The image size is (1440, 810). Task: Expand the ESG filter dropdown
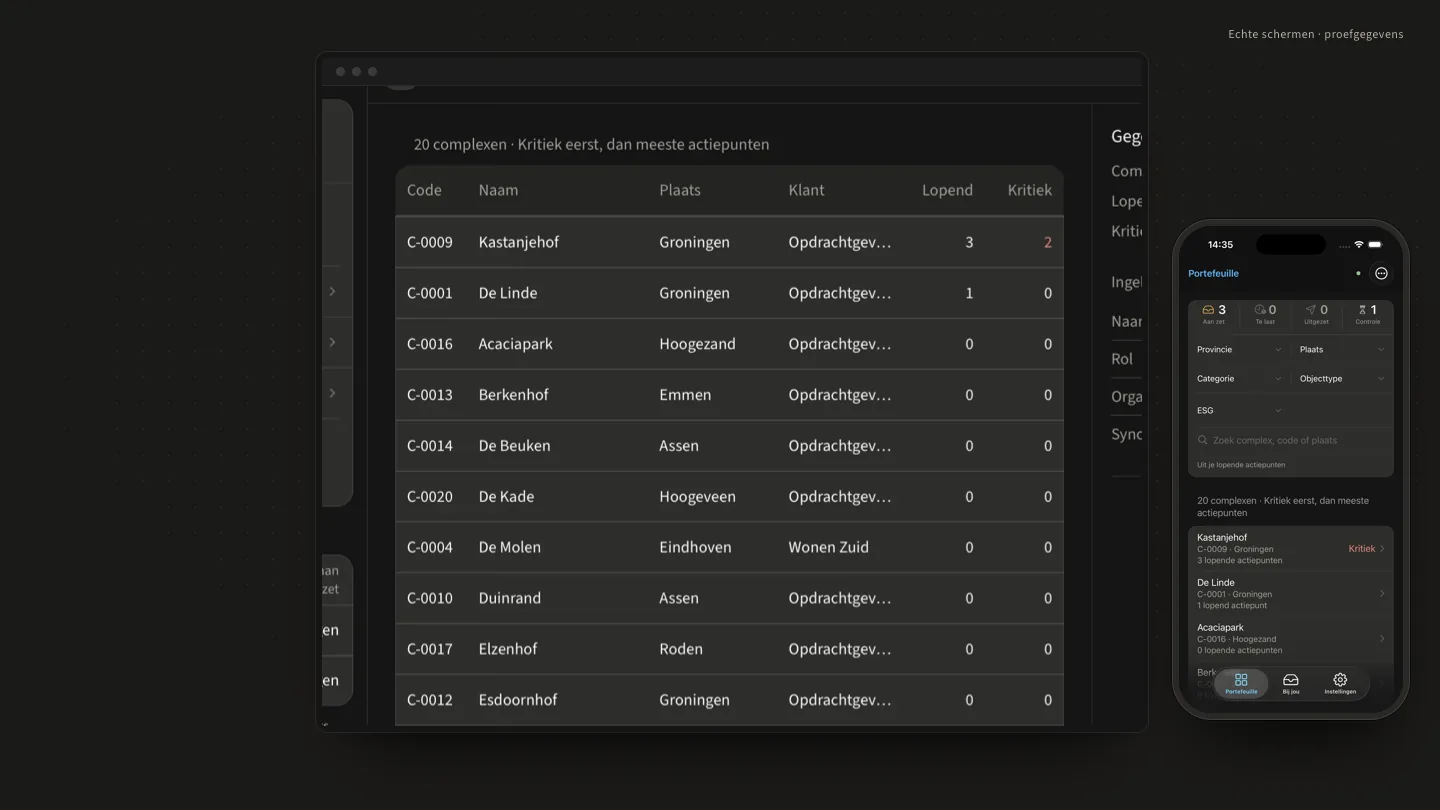[x=1239, y=410]
